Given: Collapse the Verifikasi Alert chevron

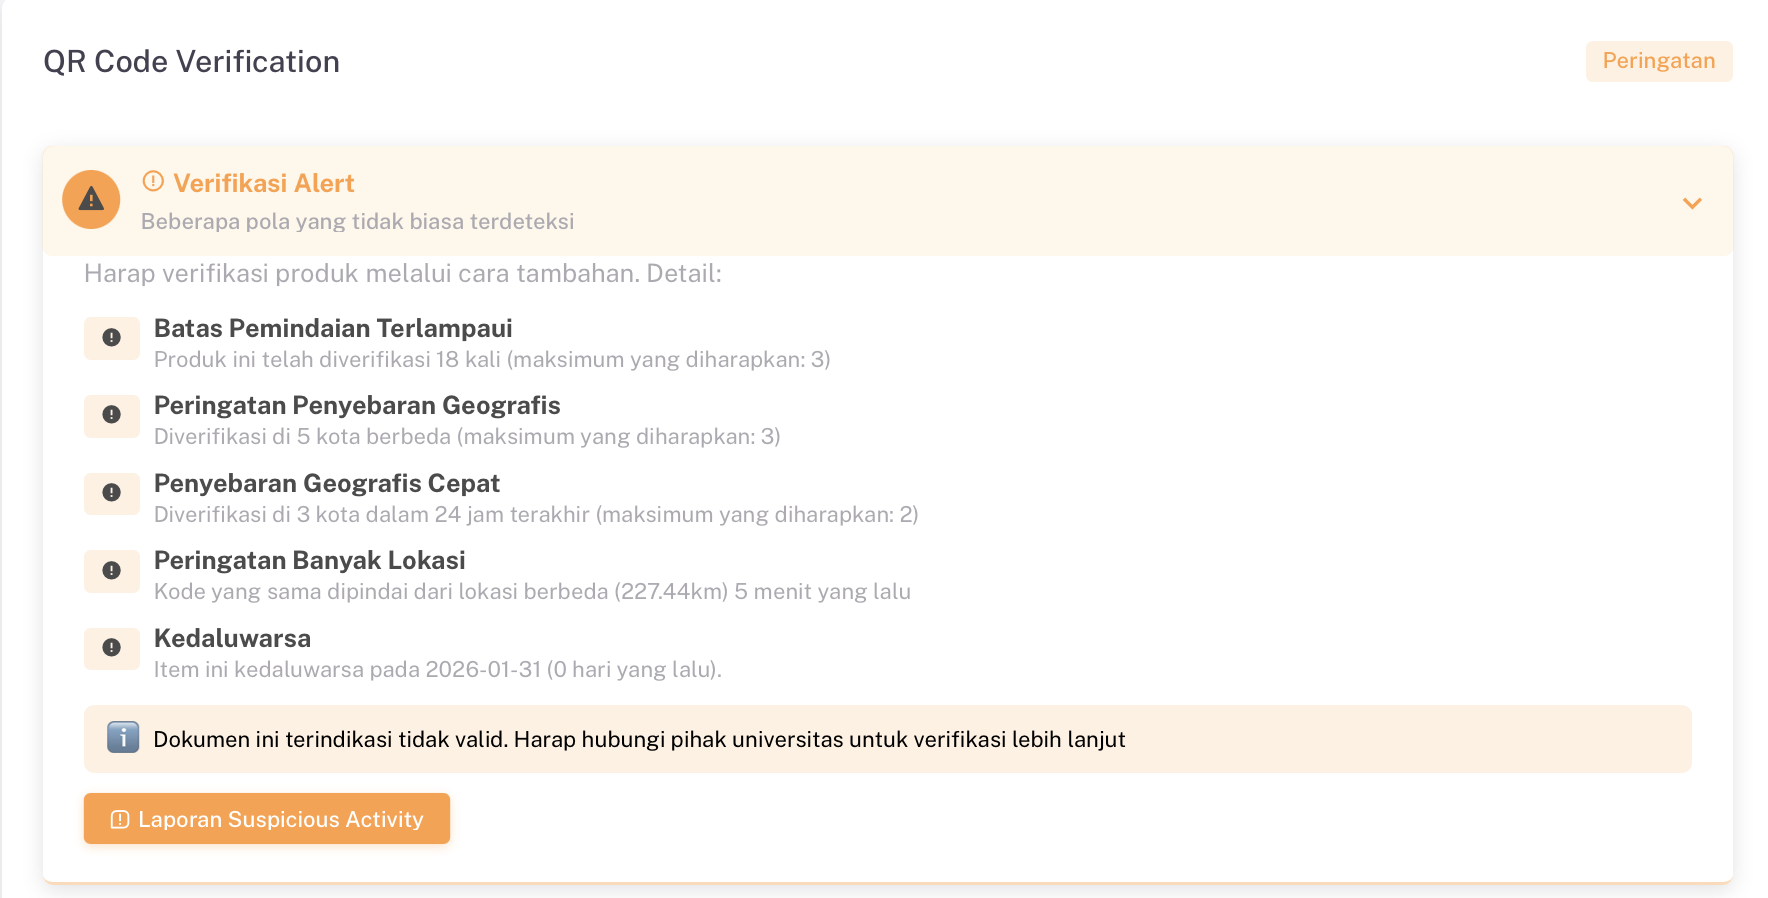Looking at the screenshot, I should tap(1691, 203).
